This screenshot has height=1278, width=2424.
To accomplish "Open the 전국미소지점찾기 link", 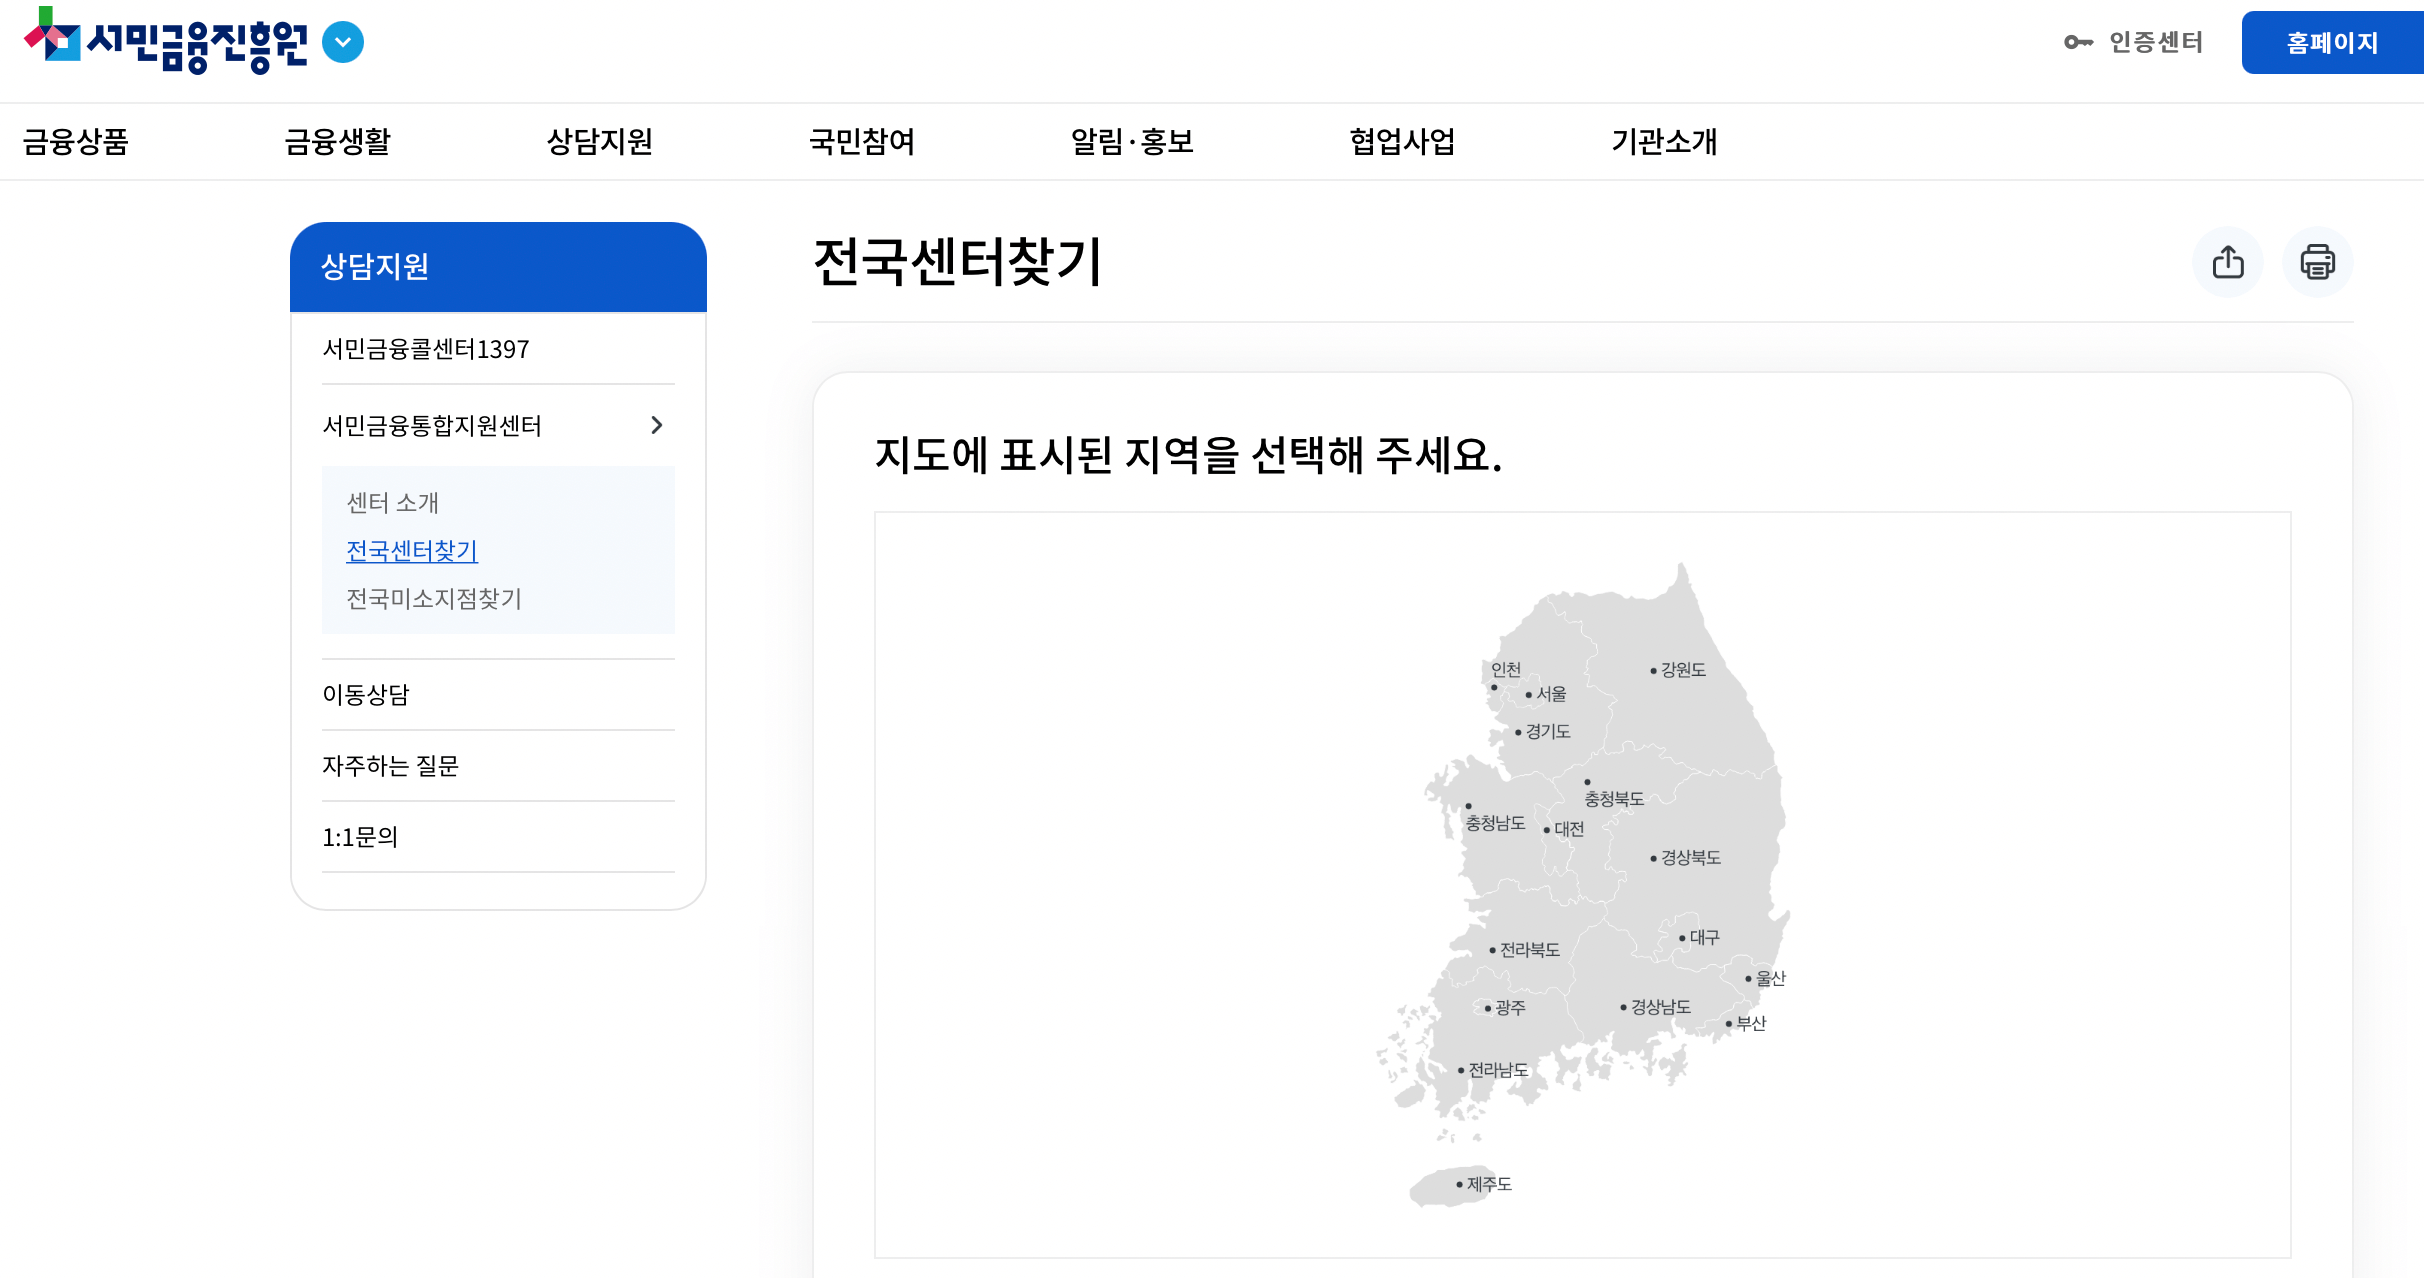I will click(434, 599).
